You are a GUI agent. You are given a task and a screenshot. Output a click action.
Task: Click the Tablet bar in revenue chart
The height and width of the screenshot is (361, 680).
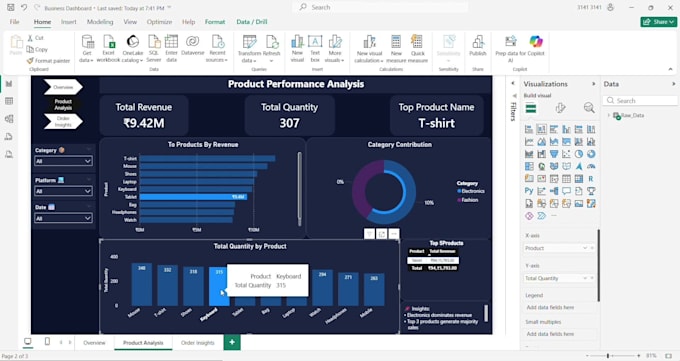[194, 197]
